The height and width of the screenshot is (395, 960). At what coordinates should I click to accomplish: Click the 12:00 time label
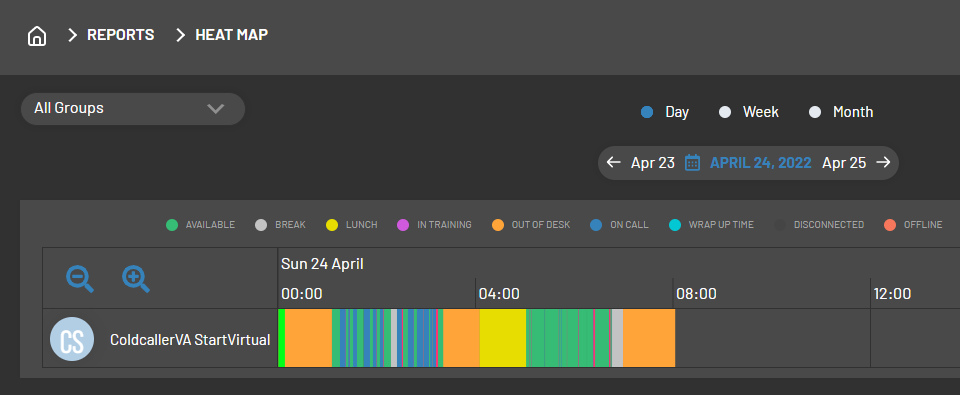892,294
